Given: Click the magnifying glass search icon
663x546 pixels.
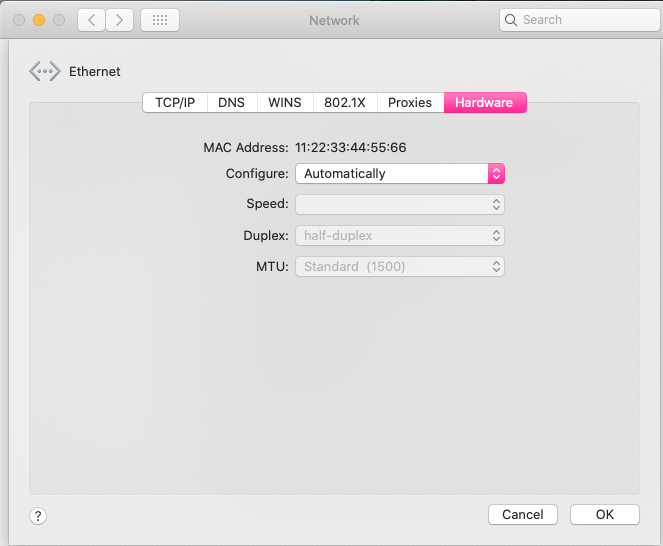Looking at the screenshot, I should coord(511,20).
